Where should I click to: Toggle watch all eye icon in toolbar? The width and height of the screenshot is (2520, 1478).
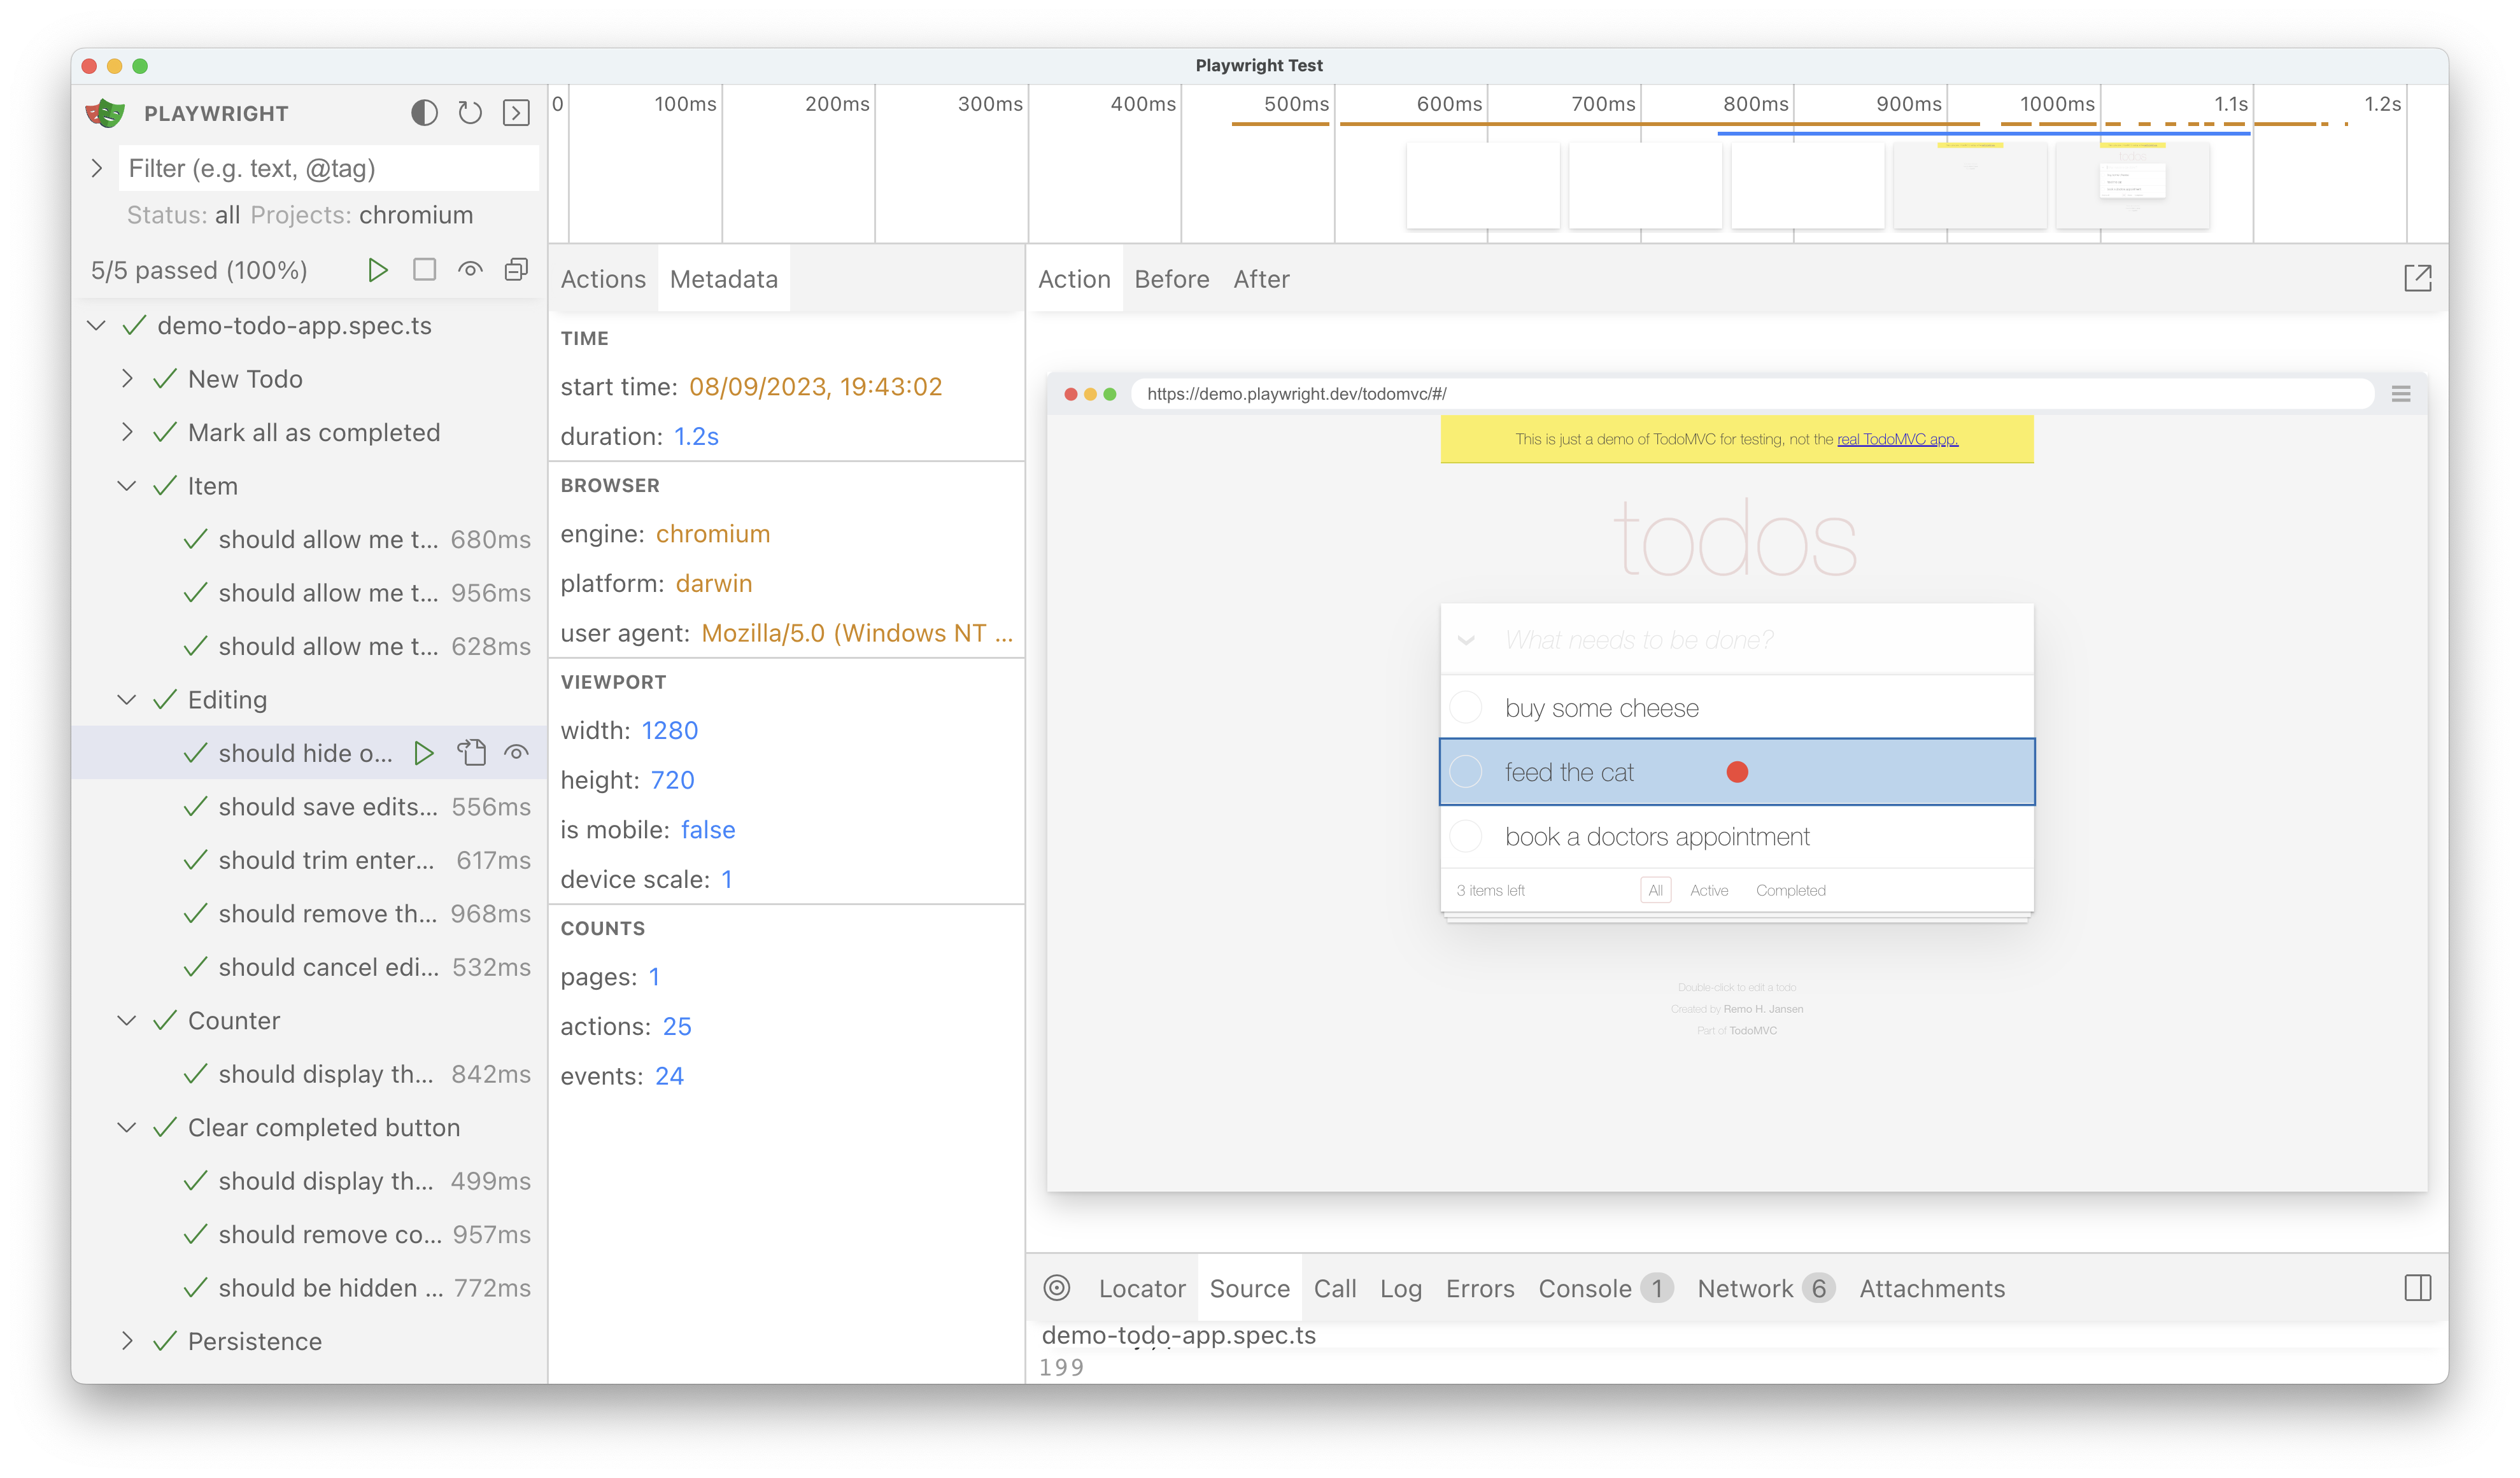470,270
